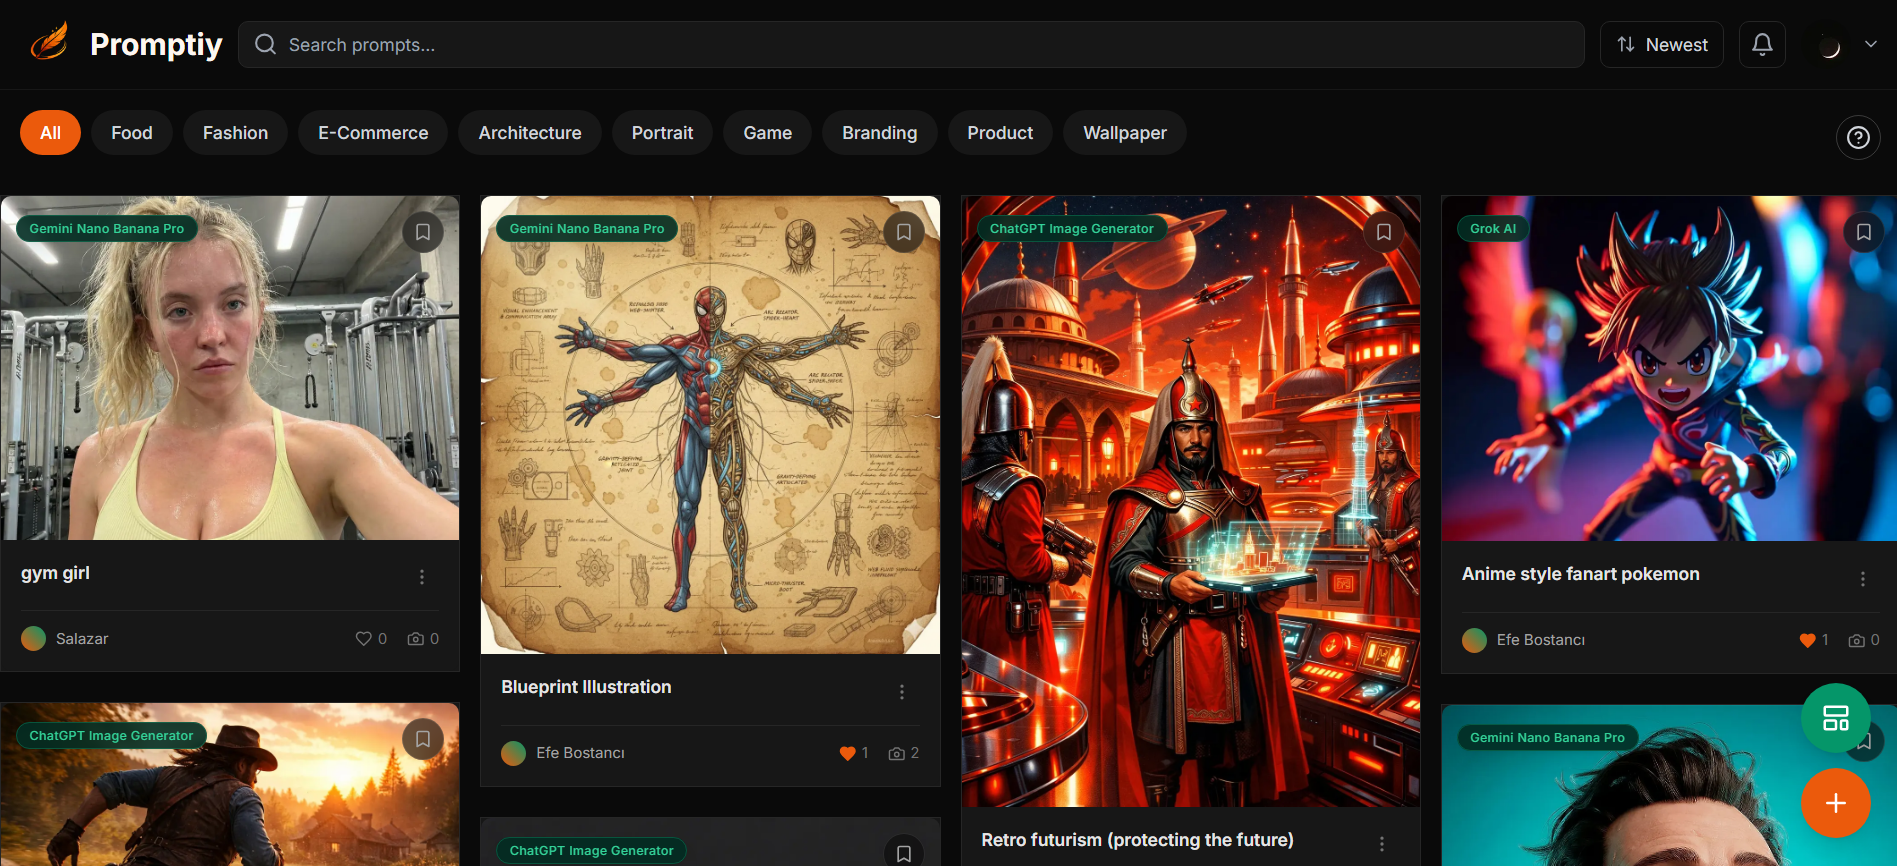Click the green layout view floating button
Screen dimensions: 1897x866
click(1835, 718)
